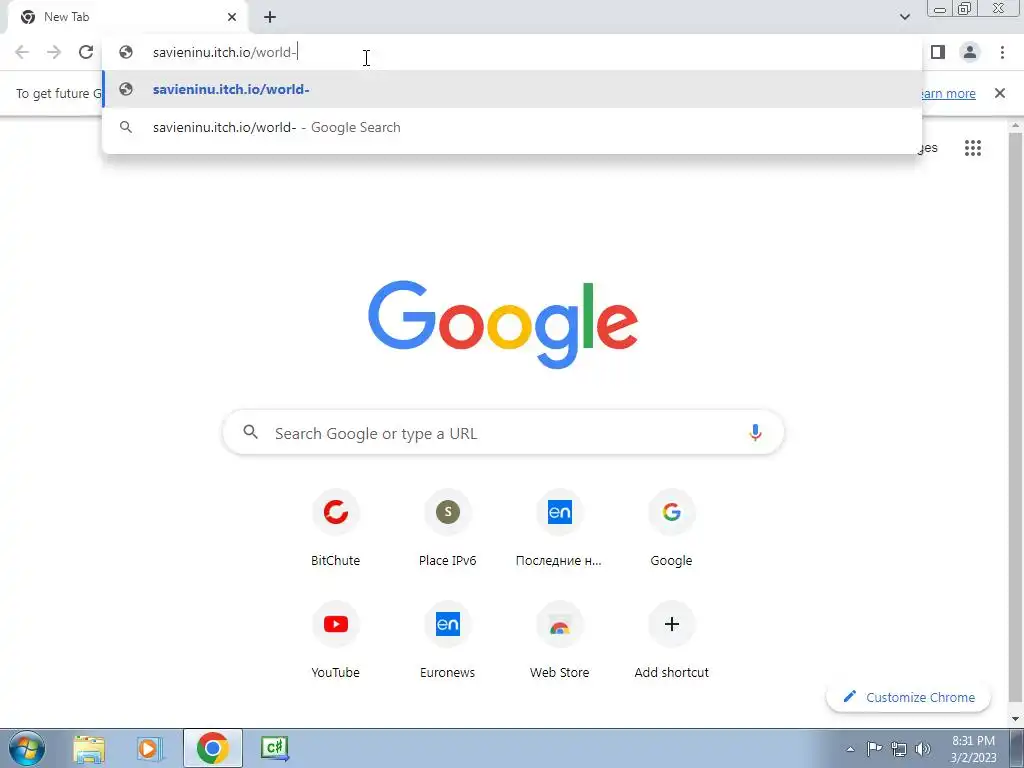
Task: Click the Chrome taskbar icon
Action: (212, 748)
